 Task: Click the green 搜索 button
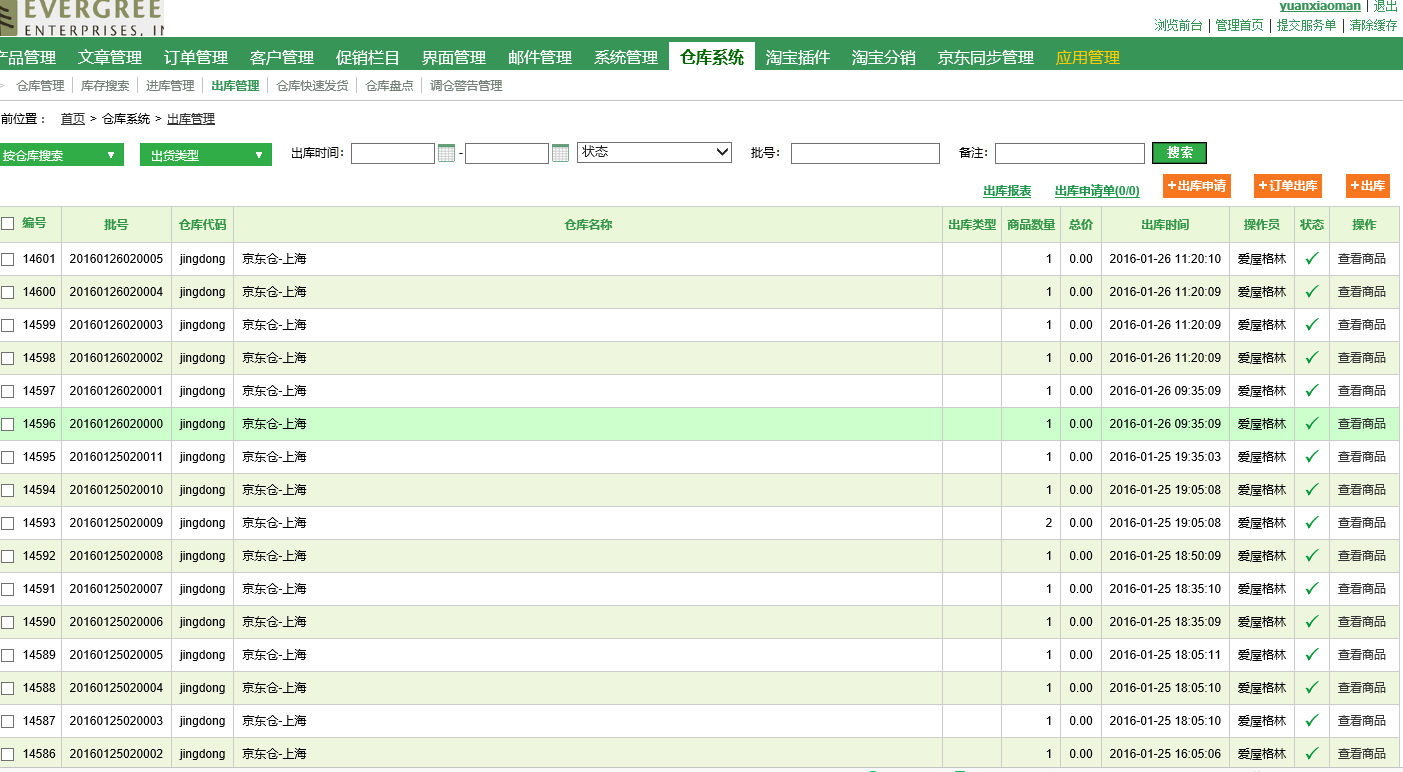pyautogui.click(x=1179, y=153)
